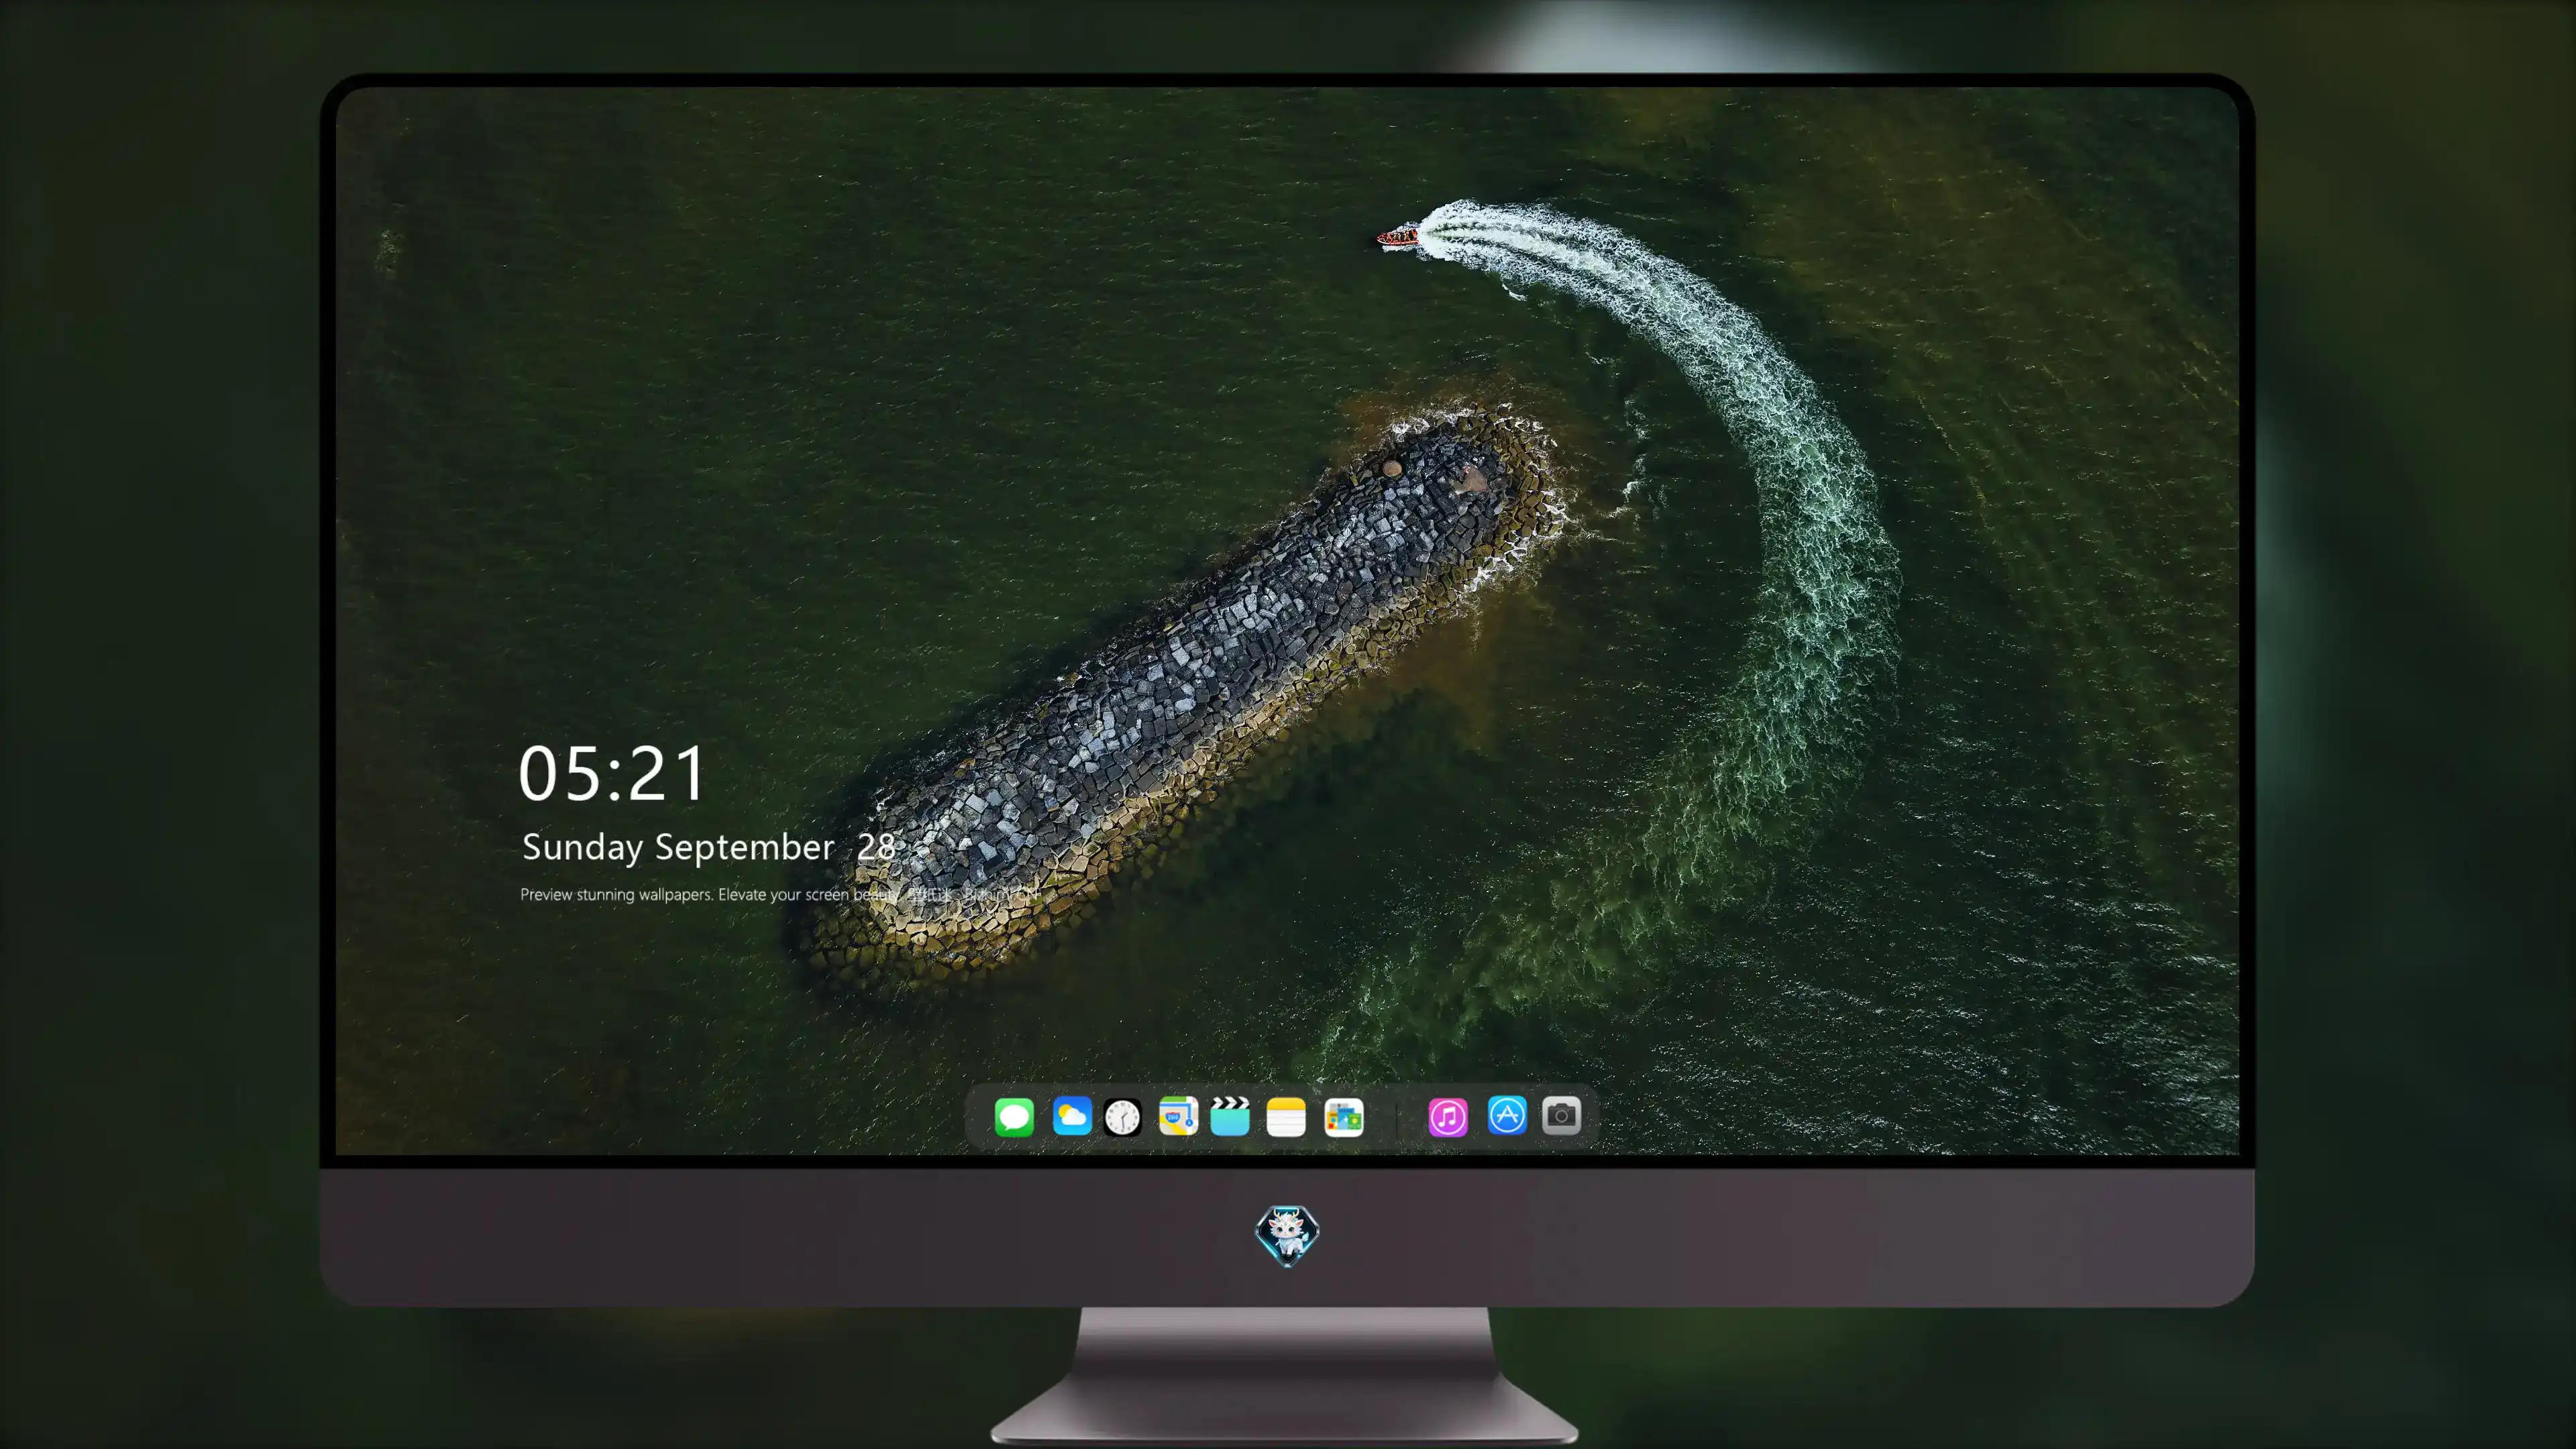Image resolution: width=2576 pixels, height=1449 pixels.
Task: Open the Messages app in the dock
Action: 1014,1116
